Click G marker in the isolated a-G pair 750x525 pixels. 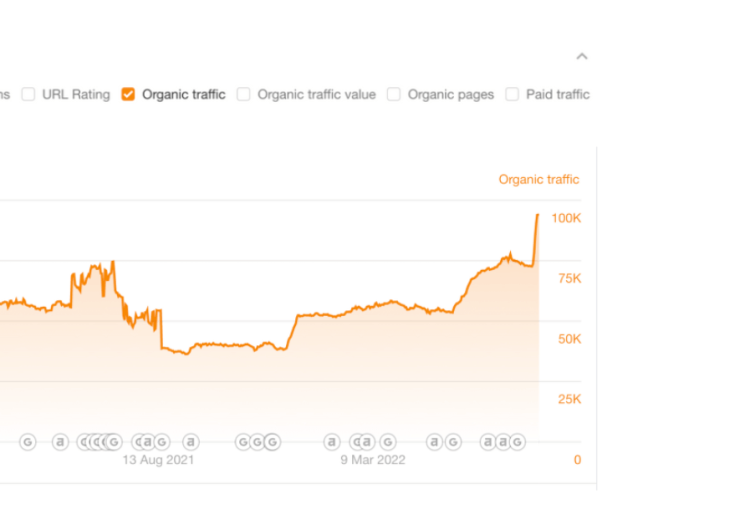[453, 442]
